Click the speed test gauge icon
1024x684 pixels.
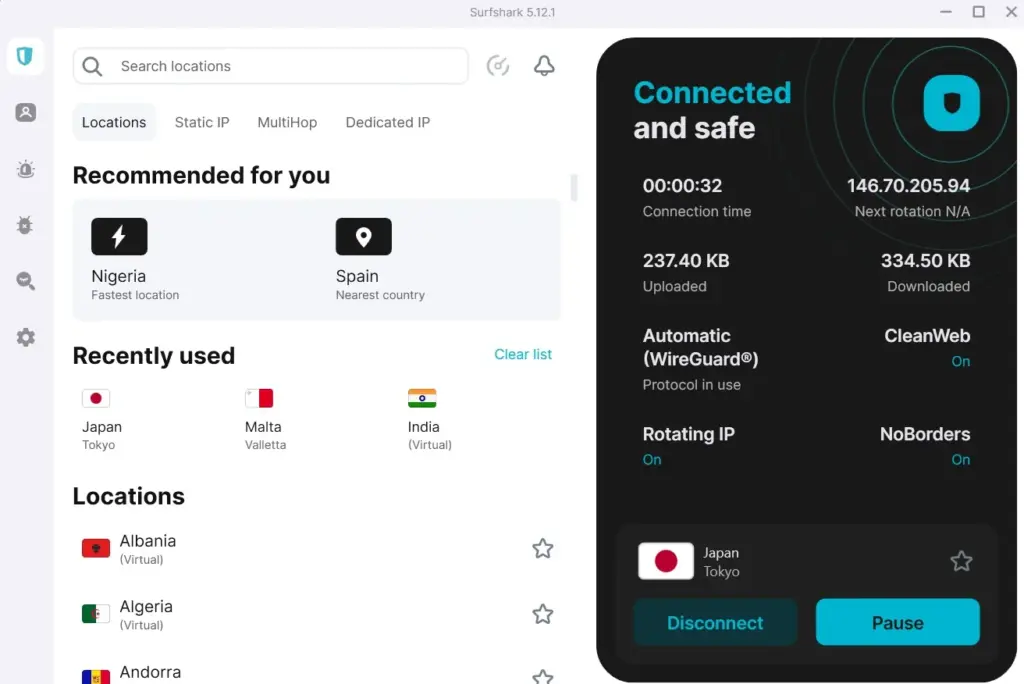point(497,66)
